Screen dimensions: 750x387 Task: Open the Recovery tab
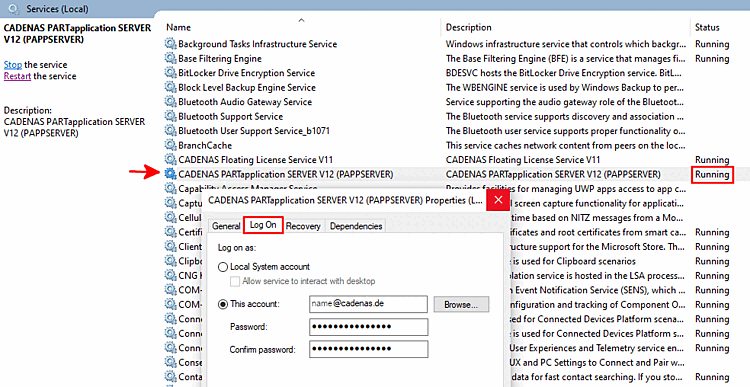[x=303, y=226]
